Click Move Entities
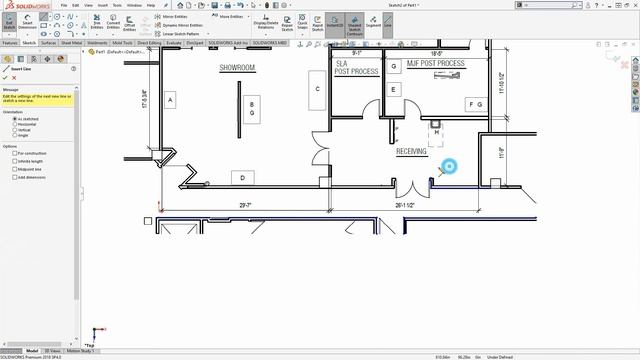640x360 pixels. pyautogui.click(x=227, y=16)
